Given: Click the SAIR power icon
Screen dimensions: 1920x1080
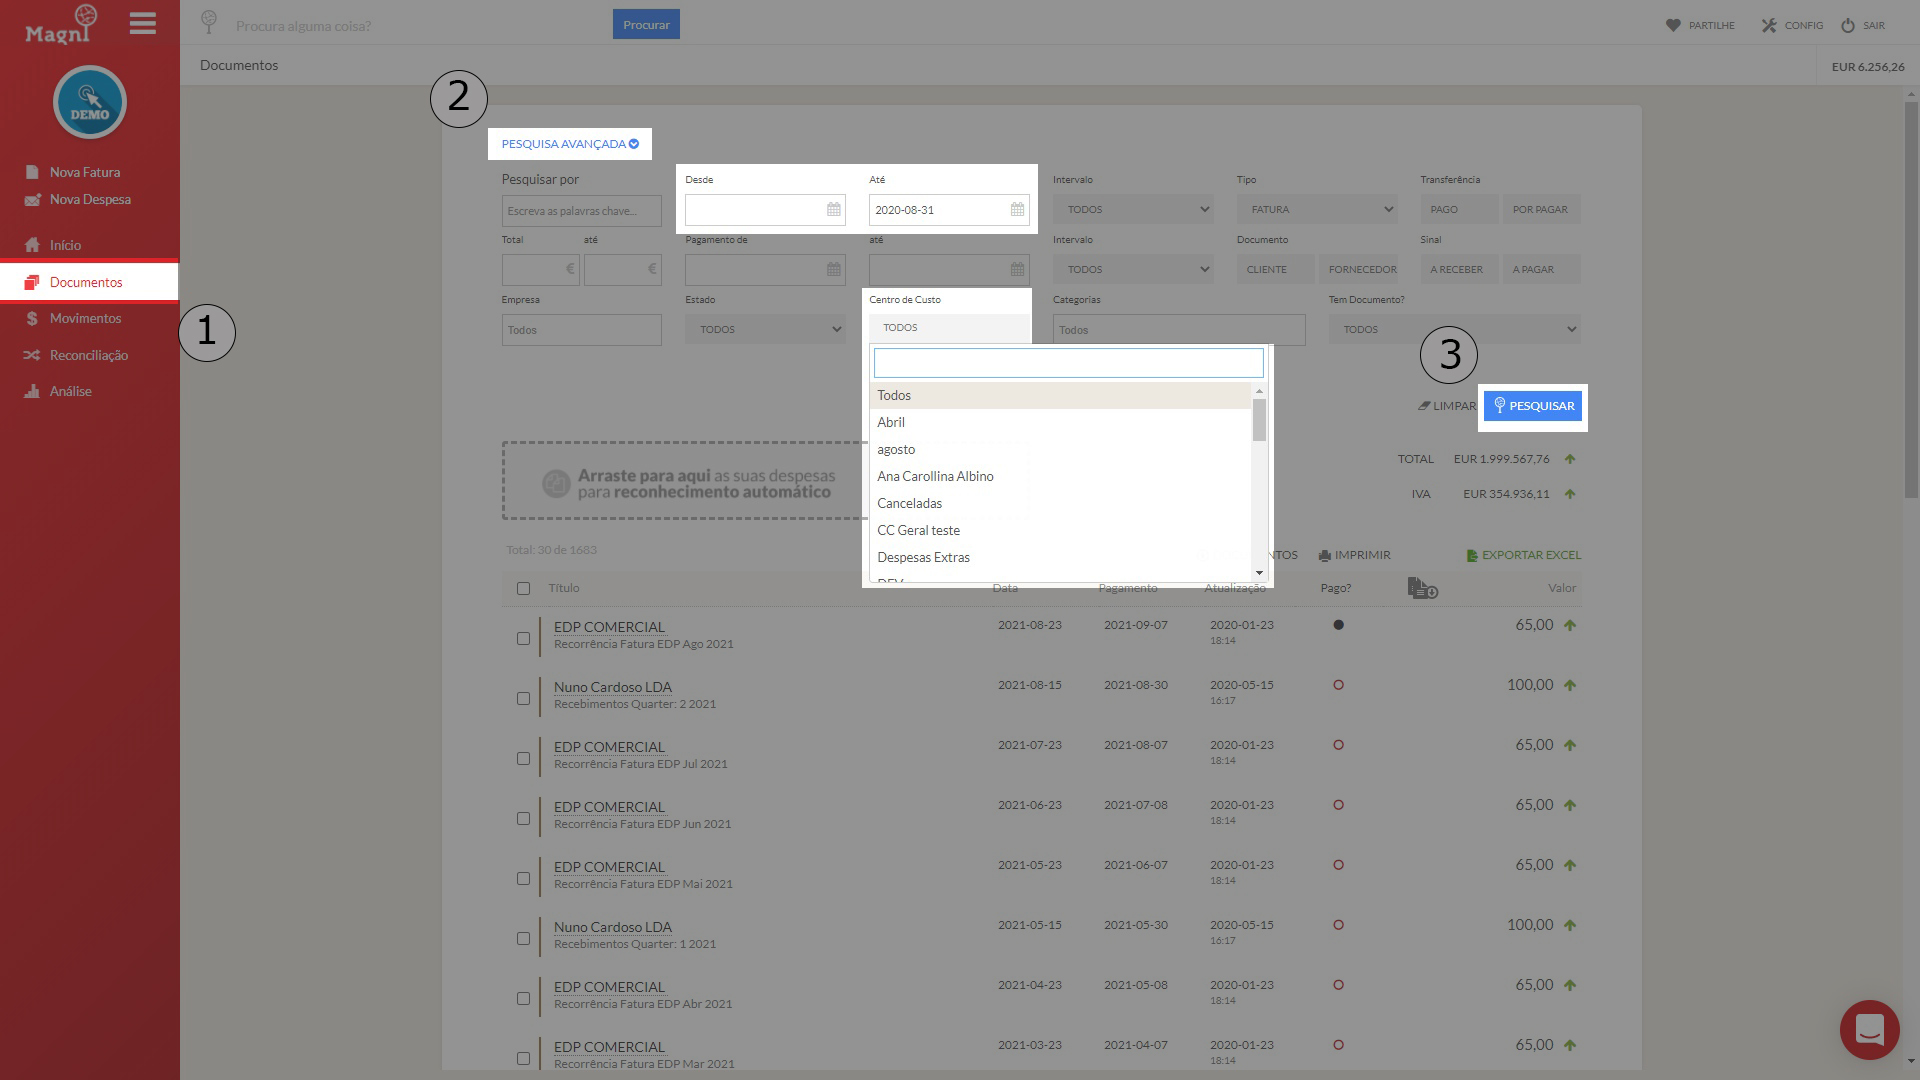Looking at the screenshot, I should tap(1848, 25).
